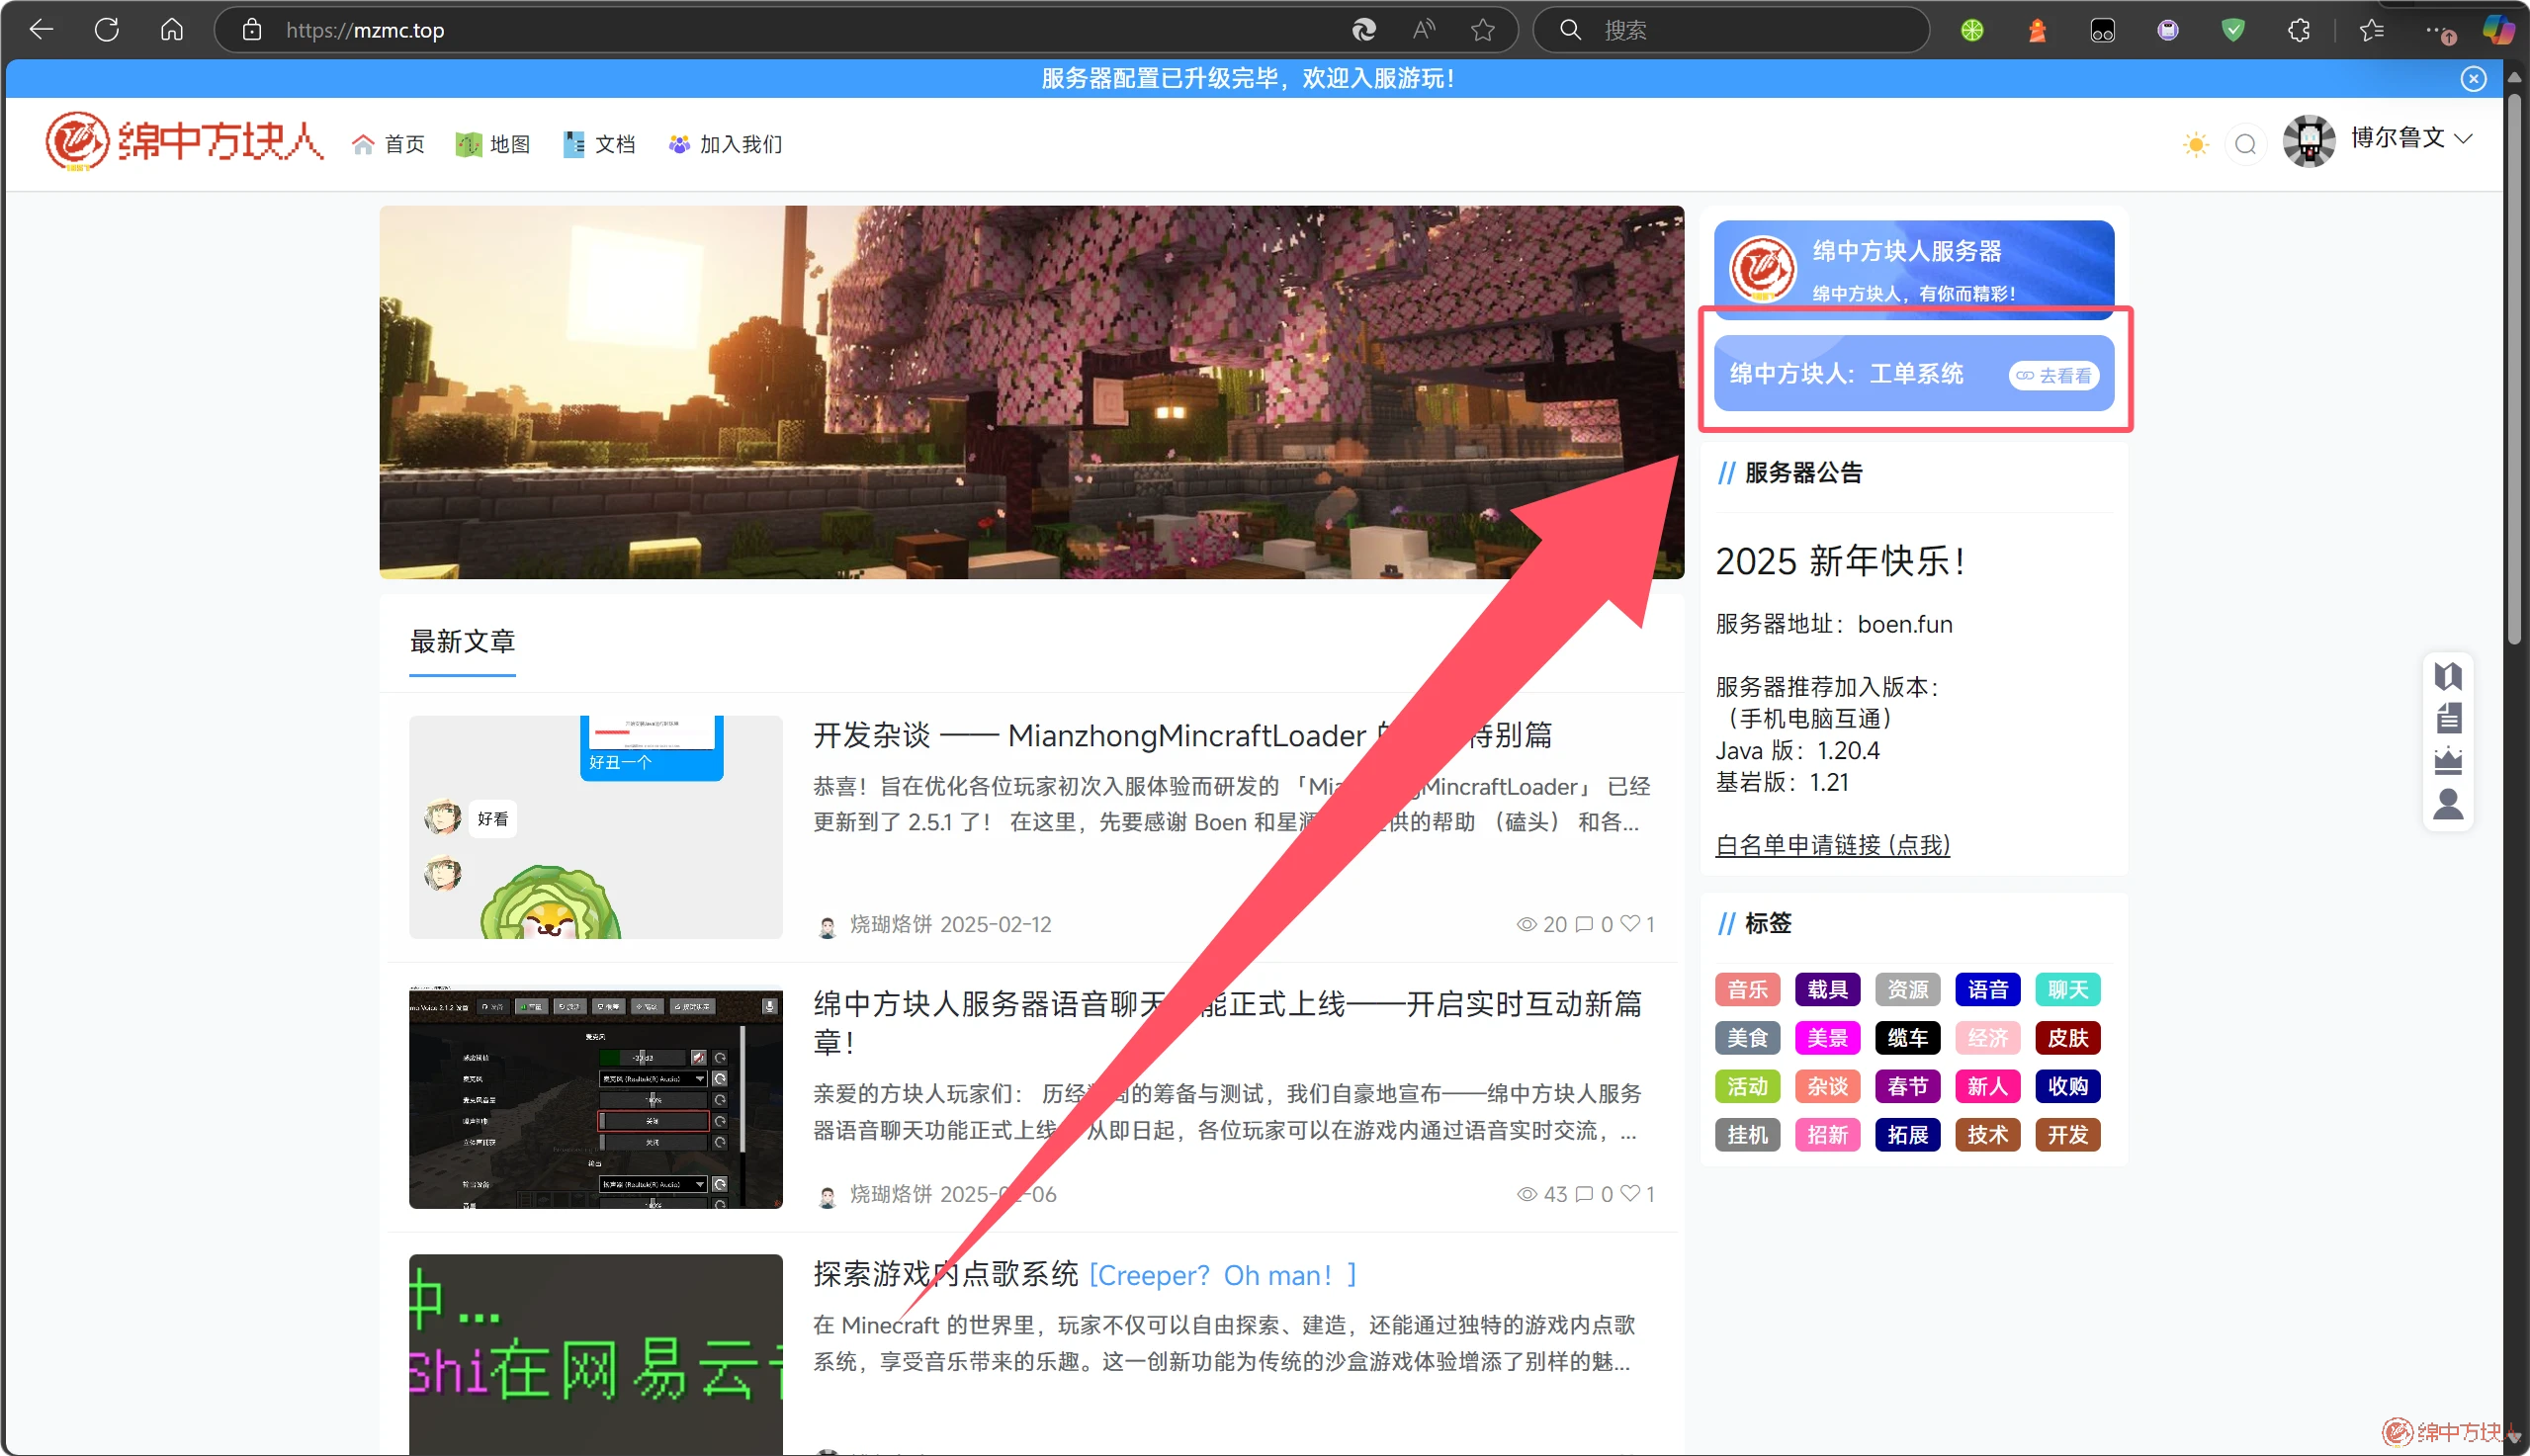Click the Read Aloud icon in address bar
This screenshot has width=2530, height=1456.
tap(1423, 30)
